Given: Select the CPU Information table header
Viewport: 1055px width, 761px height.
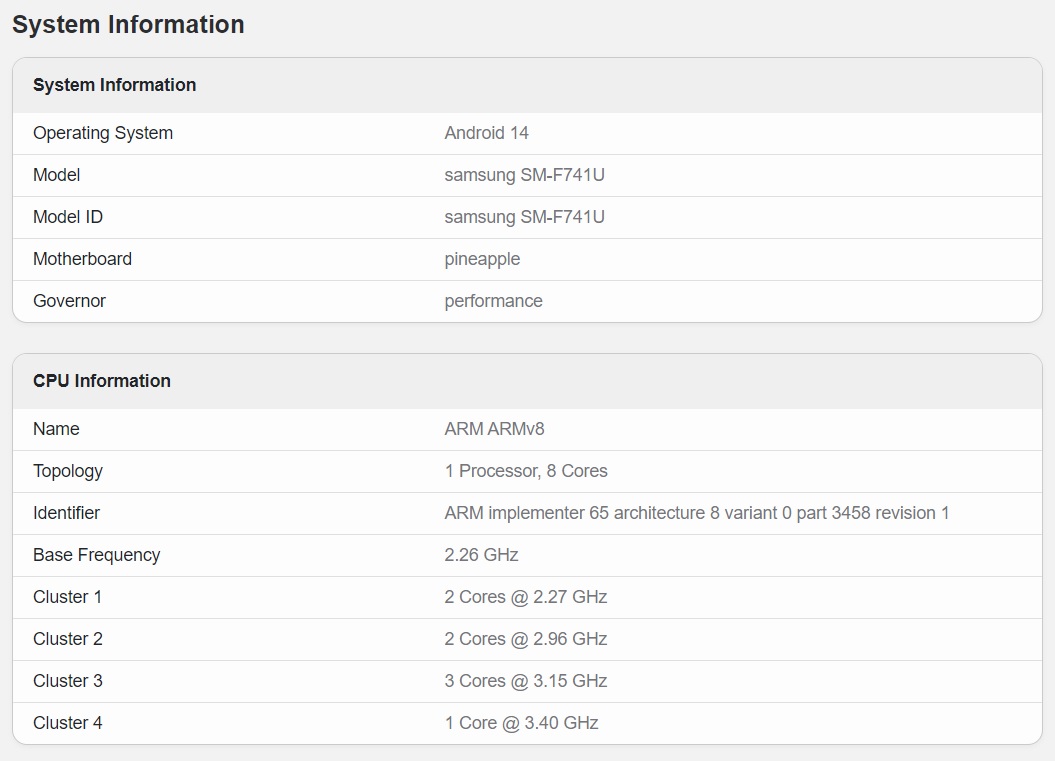Looking at the screenshot, I should 102,381.
